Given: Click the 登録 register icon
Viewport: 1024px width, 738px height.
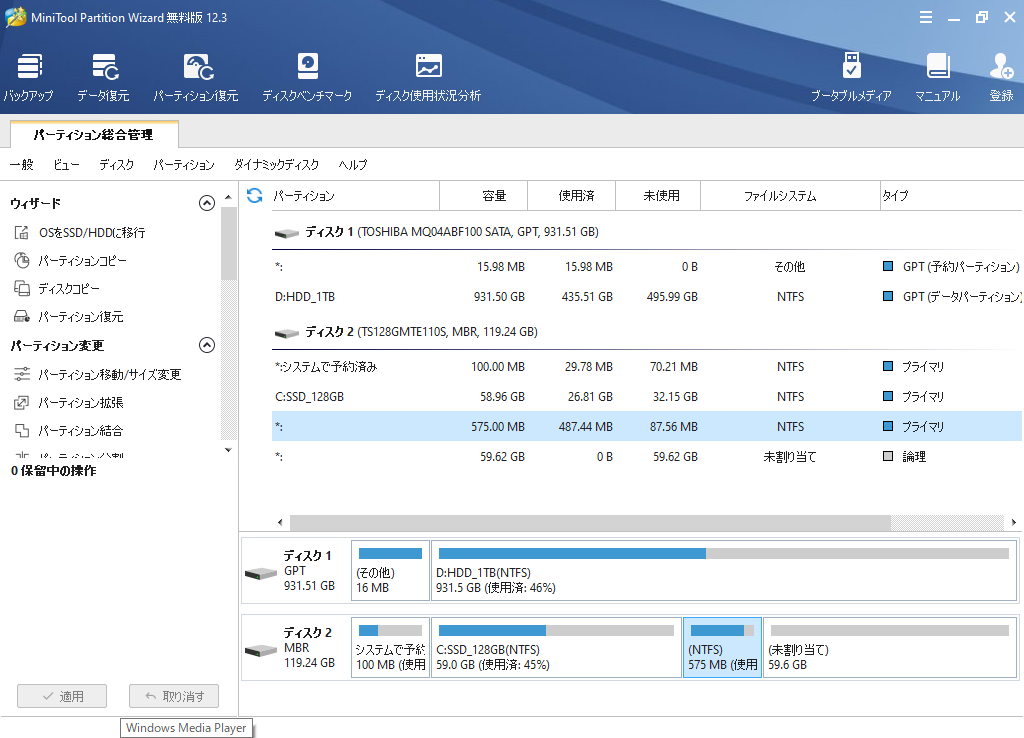Looking at the screenshot, I should [1001, 78].
